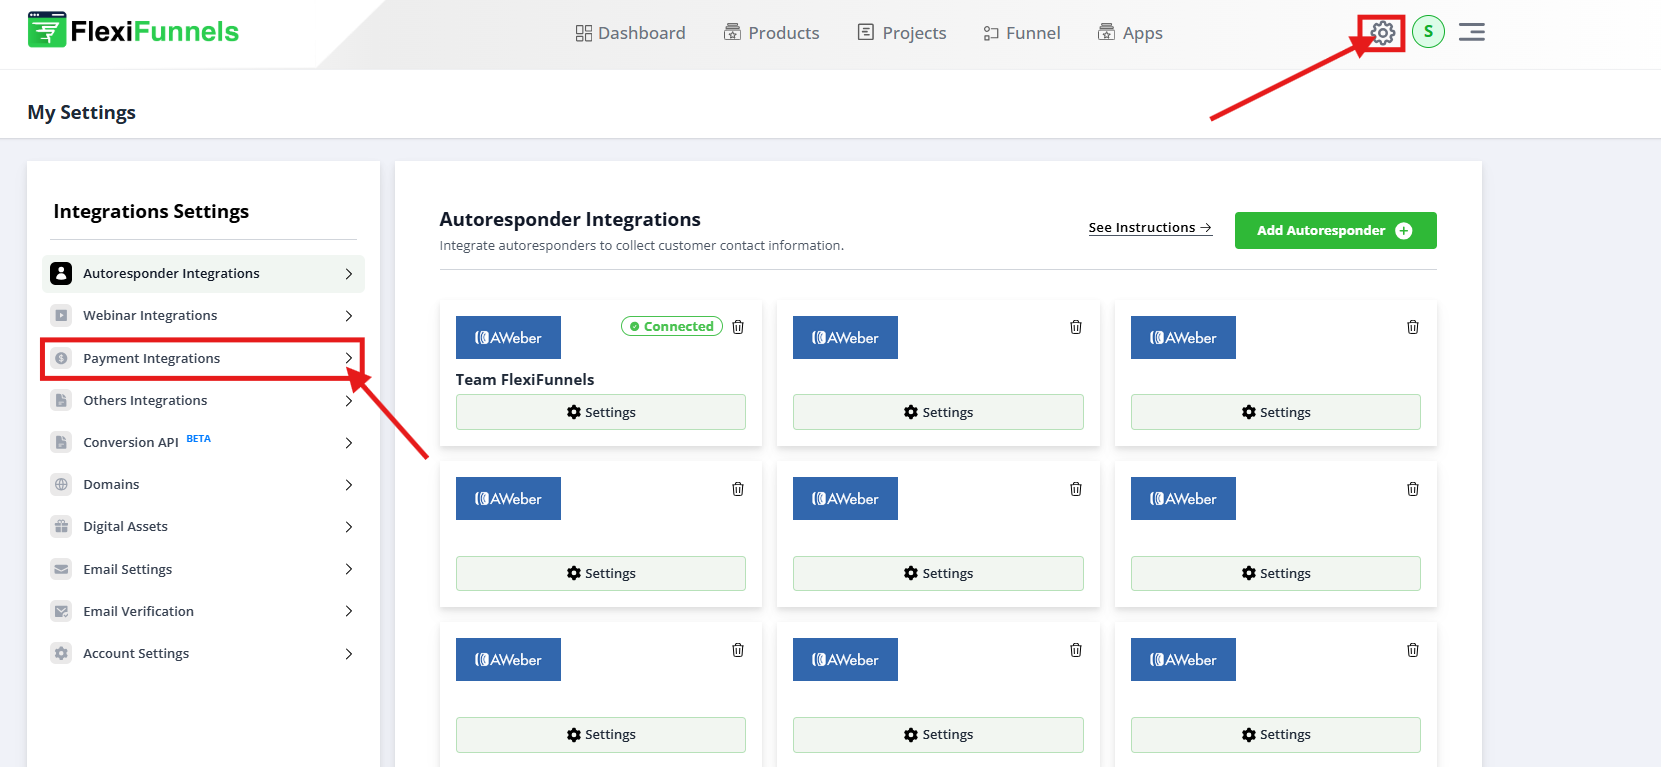Click the Email Settings envelope icon
Image resolution: width=1661 pixels, height=767 pixels.
(61, 569)
